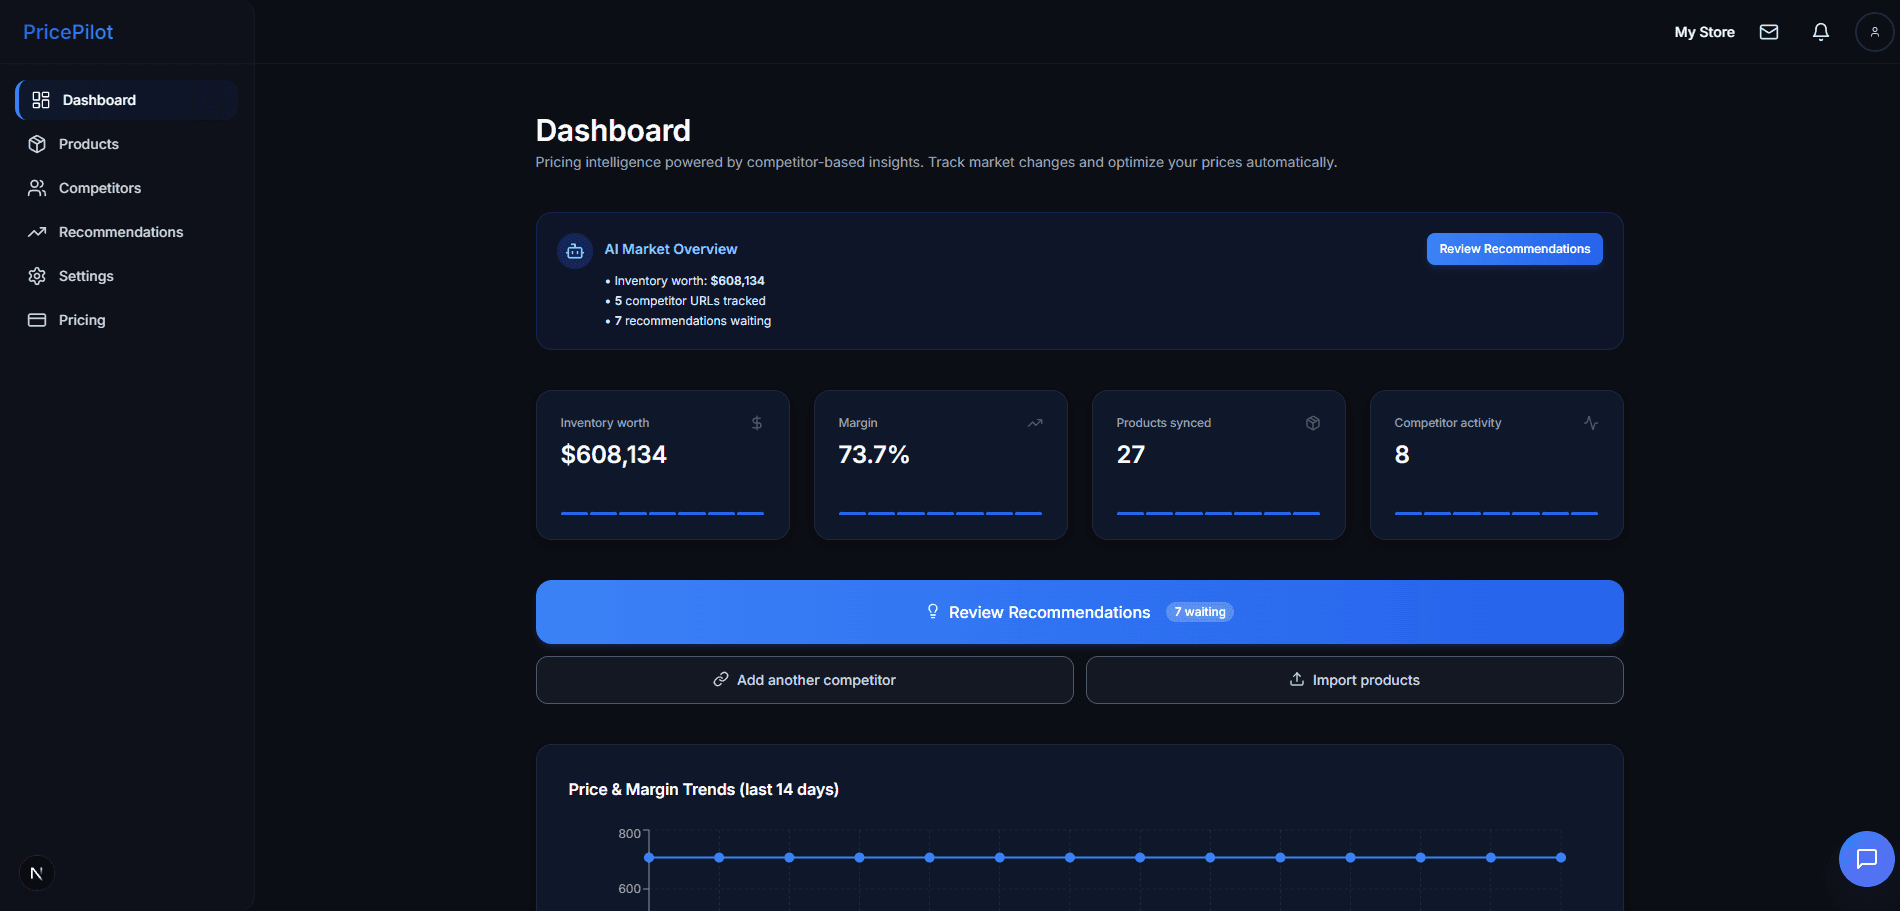The image size is (1900, 911).
Task: Switch to the Dashboard menu item
Action: coord(99,99)
